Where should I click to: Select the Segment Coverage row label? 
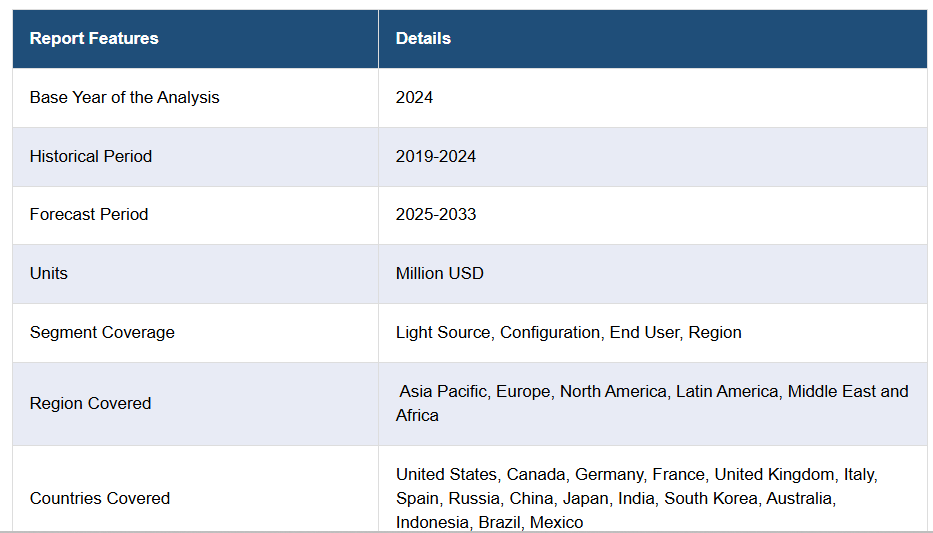tap(102, 333)
